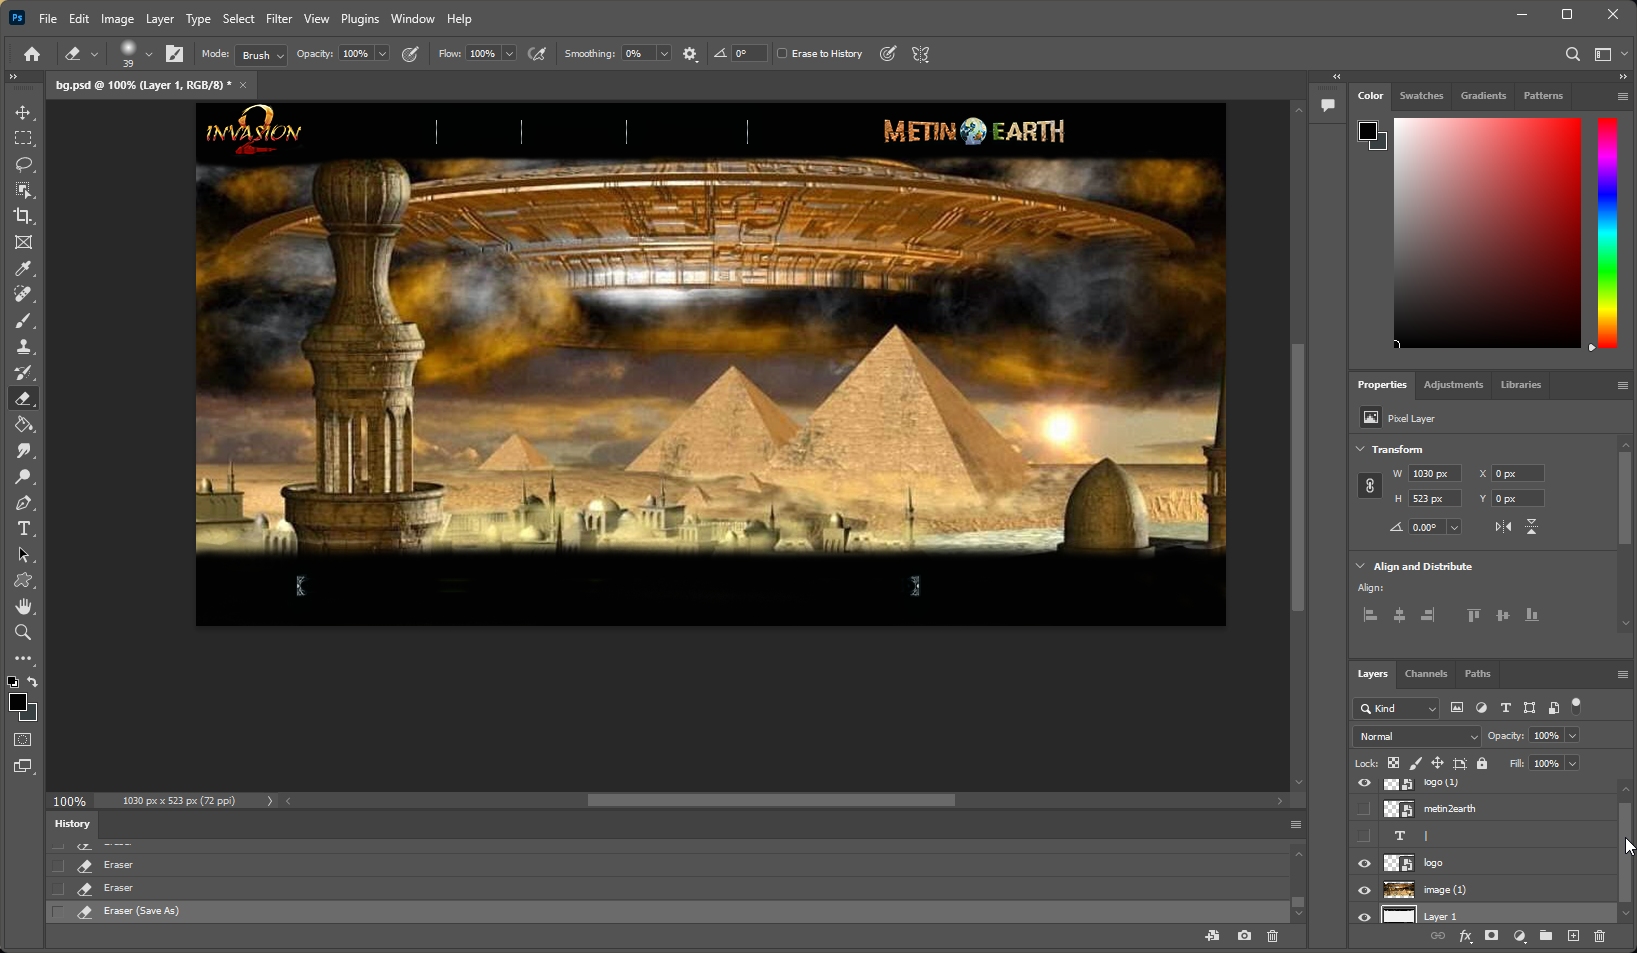Select the Spot Healing Brush tool
Screen dimensions: 1637x953
pos(23,295)
